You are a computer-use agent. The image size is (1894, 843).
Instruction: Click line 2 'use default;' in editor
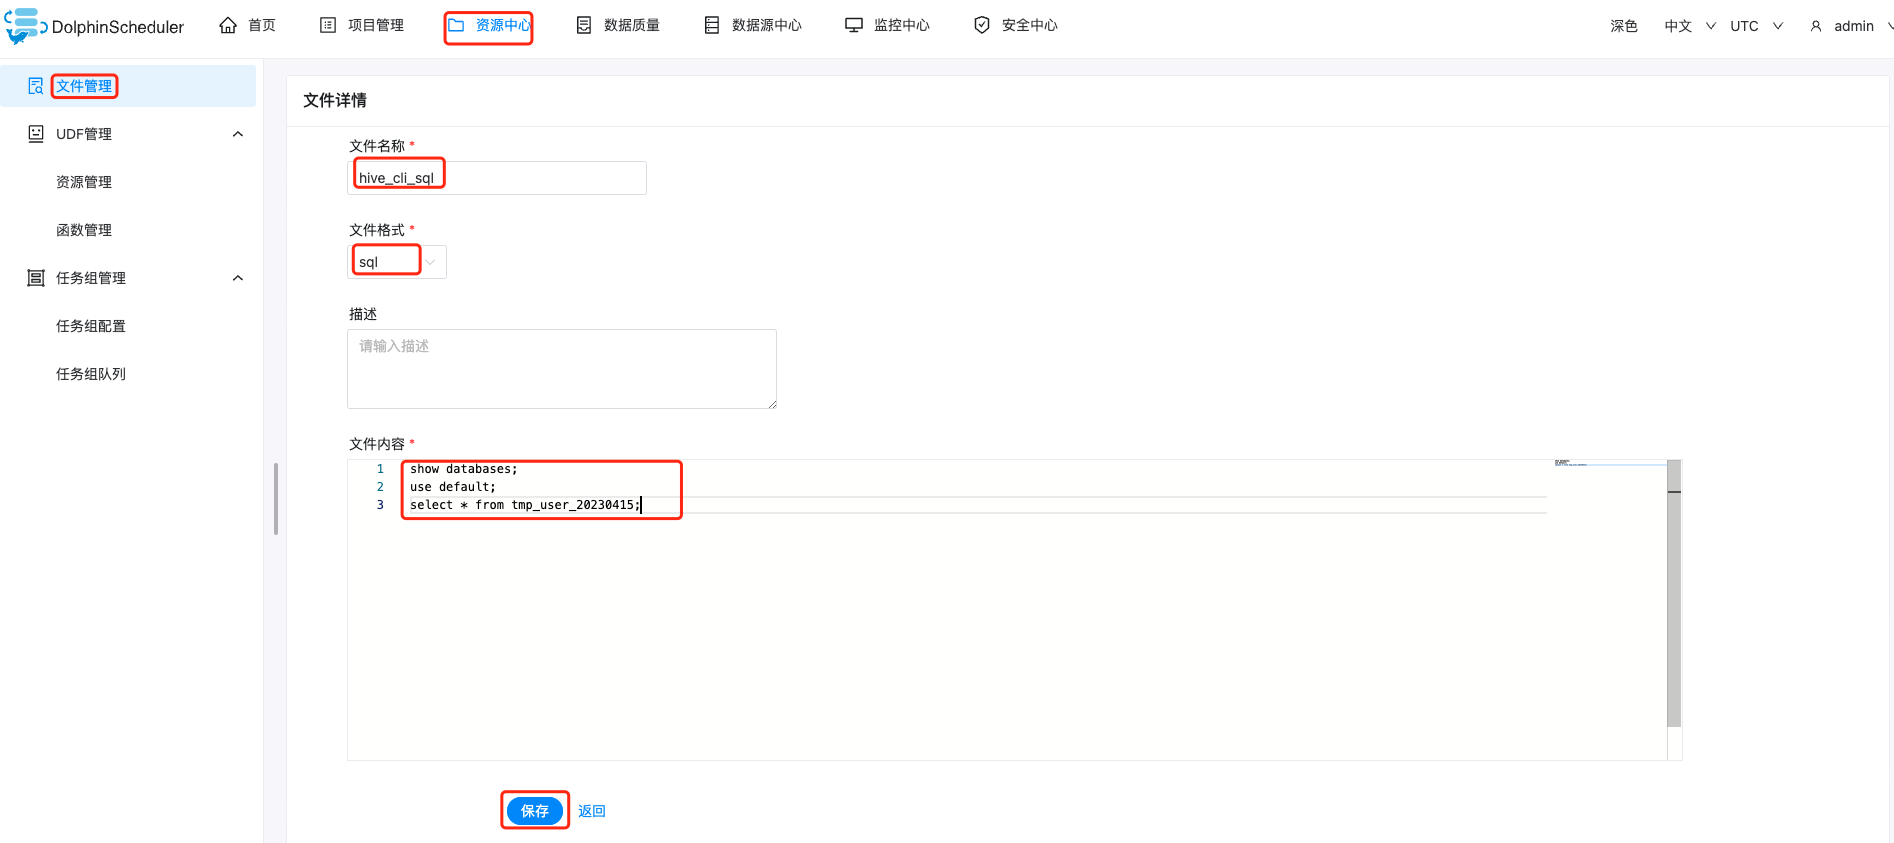click(x=453, y=487)
